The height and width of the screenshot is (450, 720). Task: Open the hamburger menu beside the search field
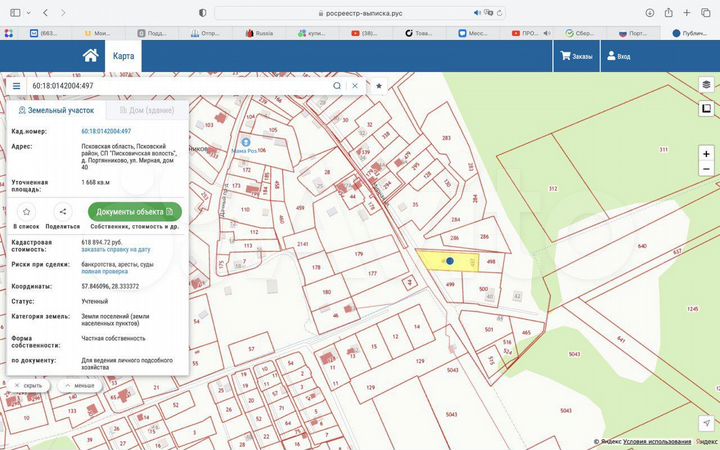[17, 86]
